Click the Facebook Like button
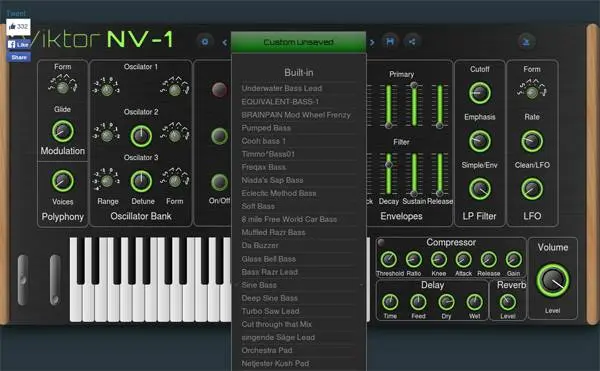The height and width of the screenshot is (371, 600). pos(18,44)
